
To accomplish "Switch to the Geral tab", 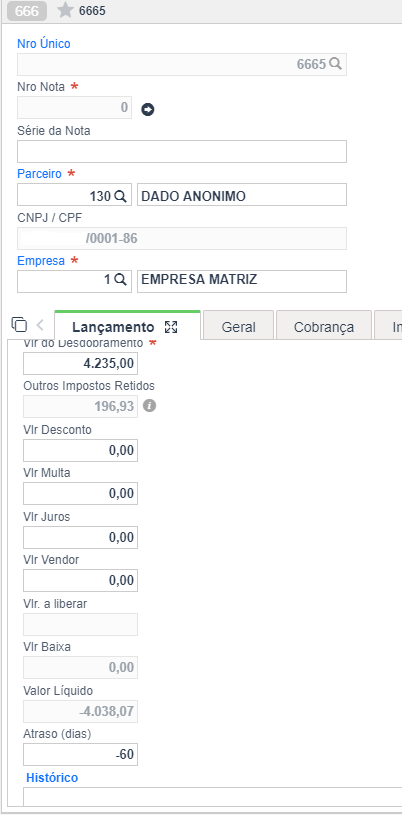I will [x=238, y=327].
